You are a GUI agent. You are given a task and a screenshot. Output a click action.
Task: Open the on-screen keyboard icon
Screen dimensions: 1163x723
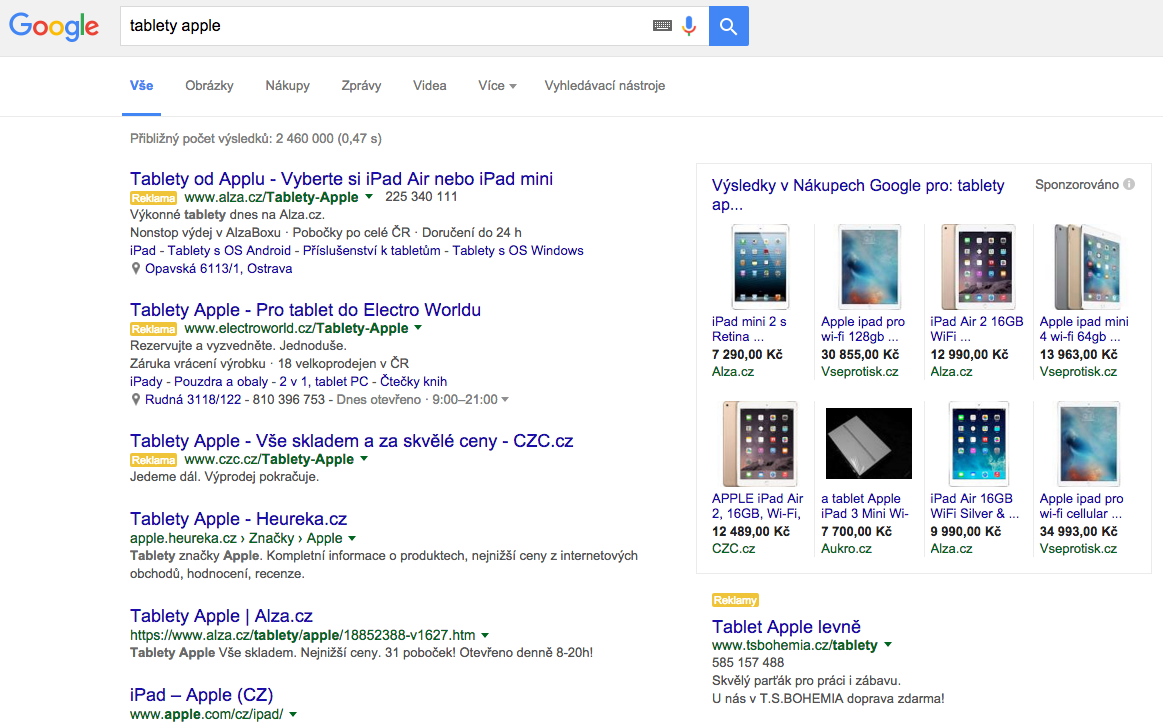[662, 26]
